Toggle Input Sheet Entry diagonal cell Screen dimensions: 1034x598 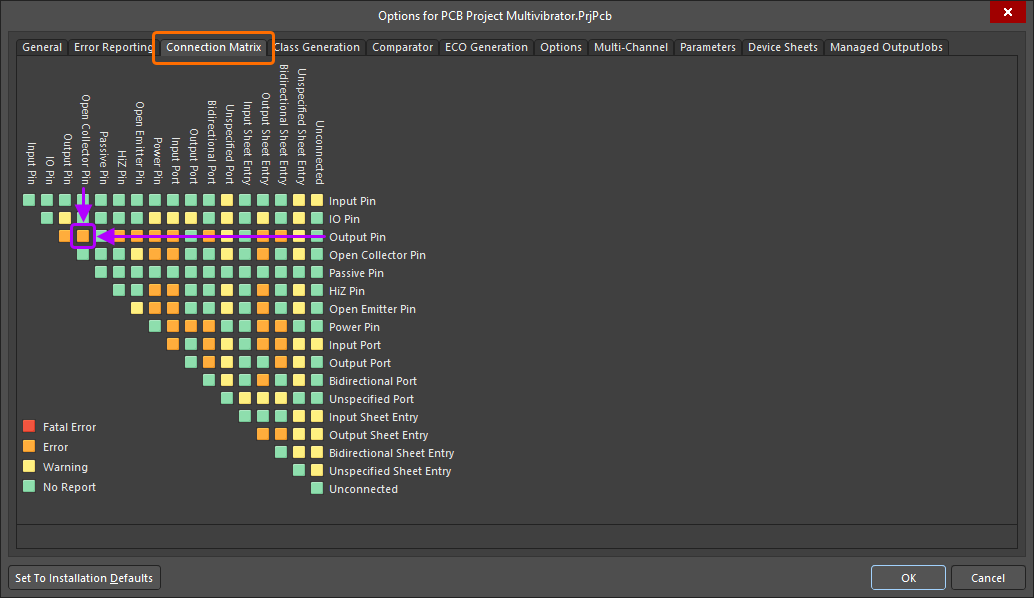(x=245, y=415)
